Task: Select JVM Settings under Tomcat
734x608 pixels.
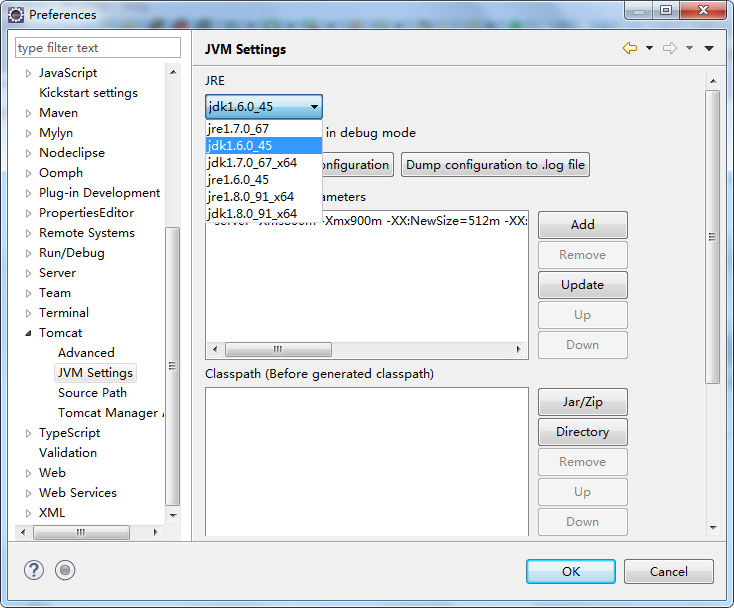Action: point(95,373)
